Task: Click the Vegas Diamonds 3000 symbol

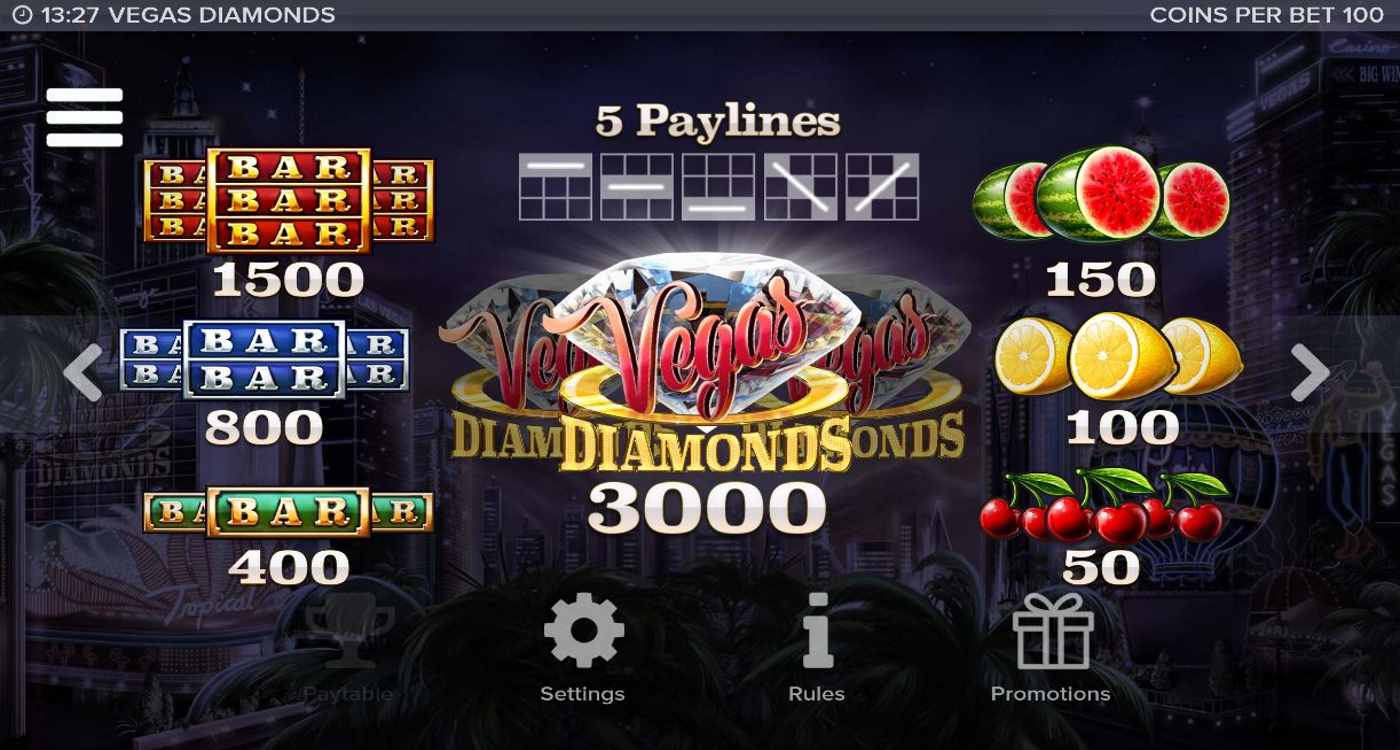Action: (x=704, y=365)
